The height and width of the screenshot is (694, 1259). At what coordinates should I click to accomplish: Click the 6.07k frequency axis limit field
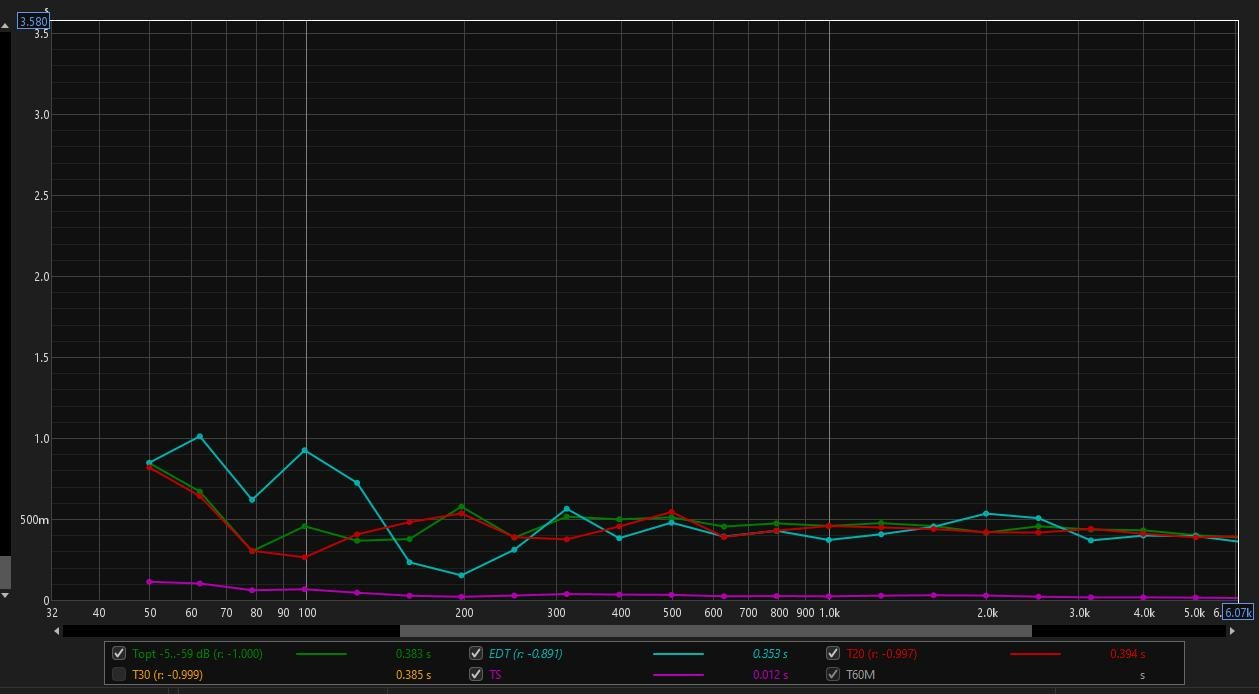[x=1238, y=613]
